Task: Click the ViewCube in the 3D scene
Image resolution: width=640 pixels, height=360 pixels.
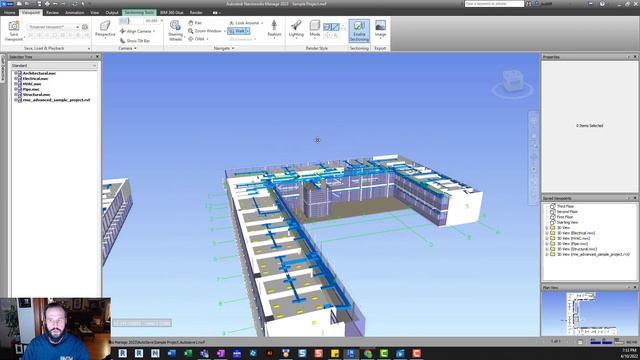Action: point(512,82)
